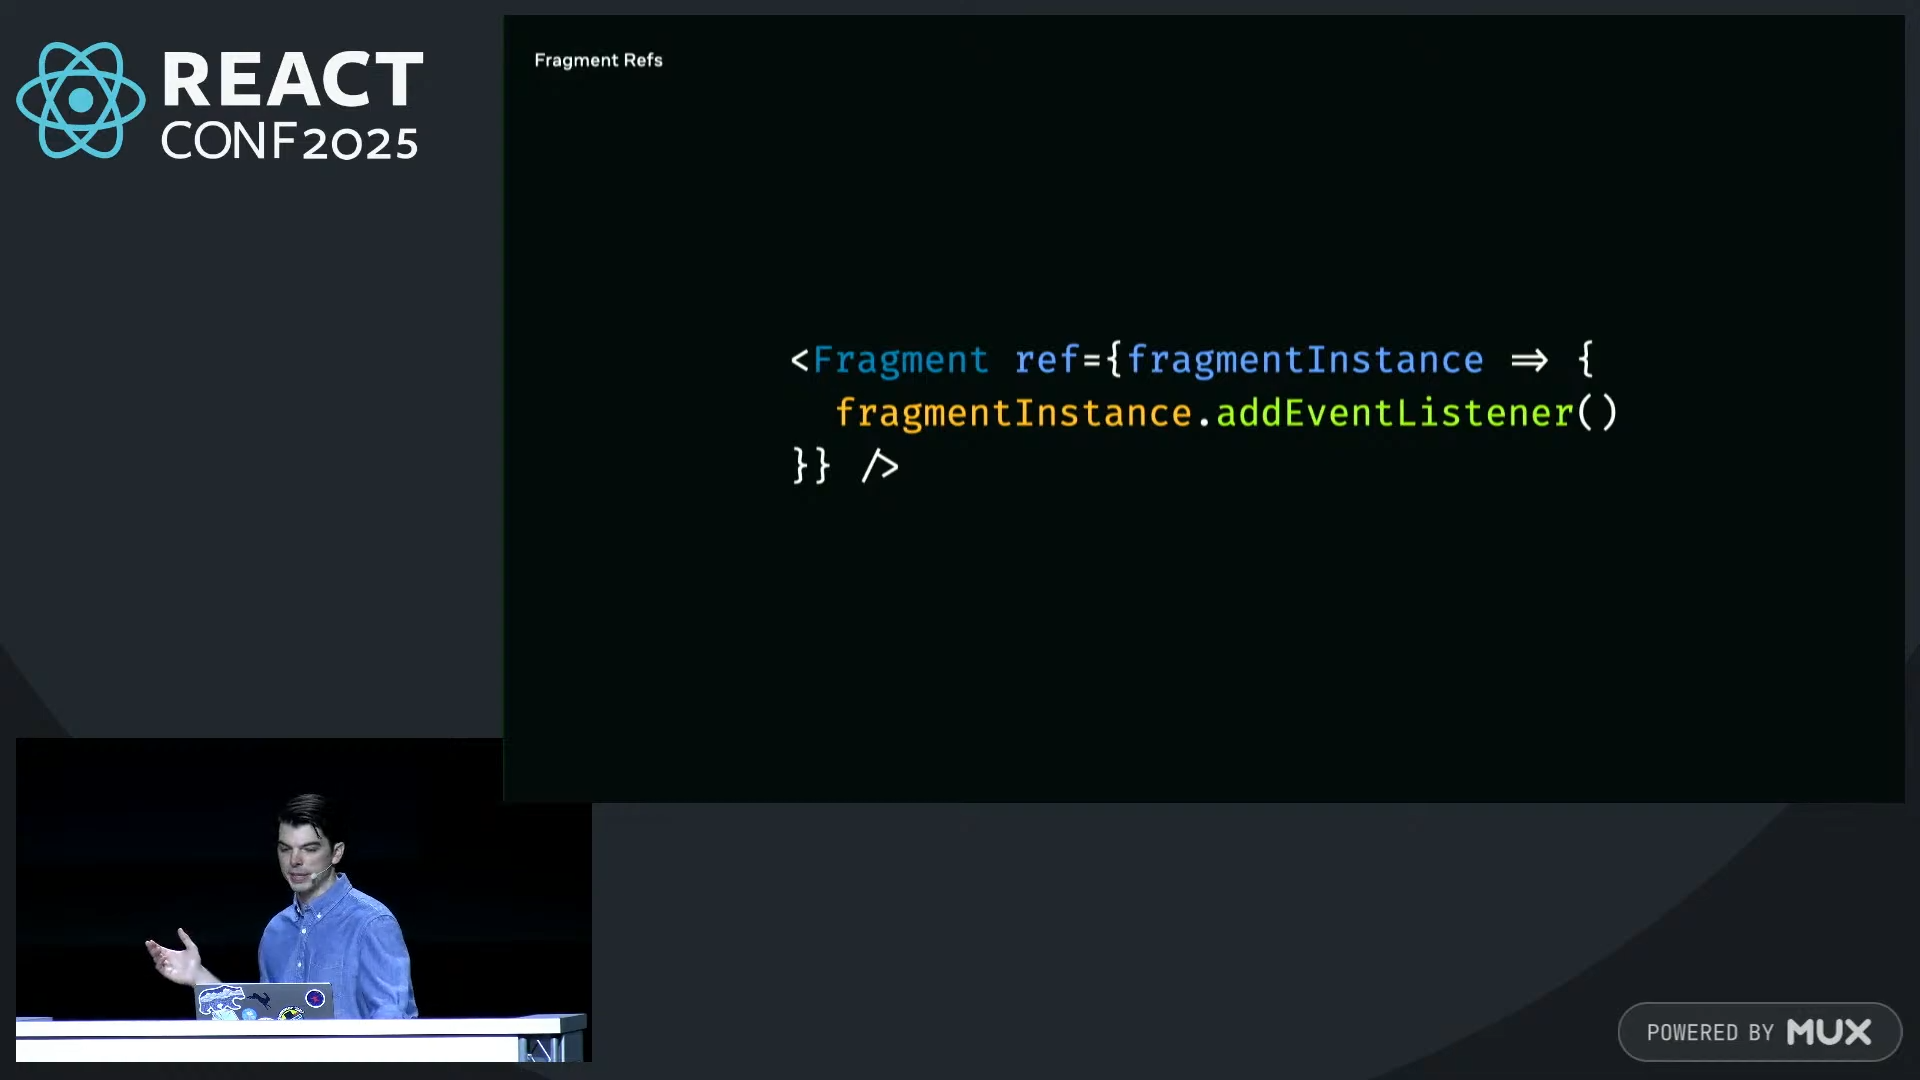Click the opening curly brace after the arrow
Viewport: 1920px width, 1080px height.
[1586, 359]
